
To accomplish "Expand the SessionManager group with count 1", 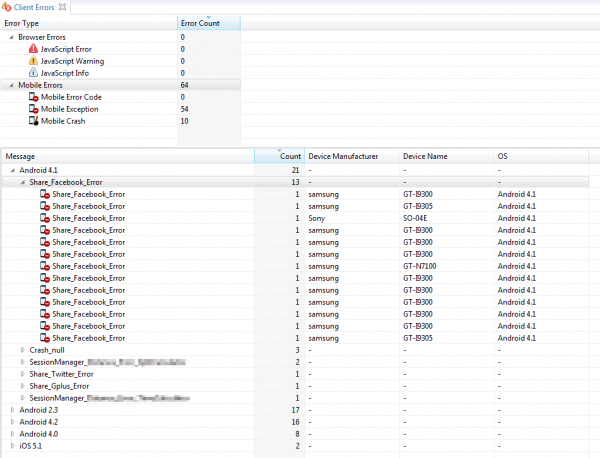I will 22,398.
